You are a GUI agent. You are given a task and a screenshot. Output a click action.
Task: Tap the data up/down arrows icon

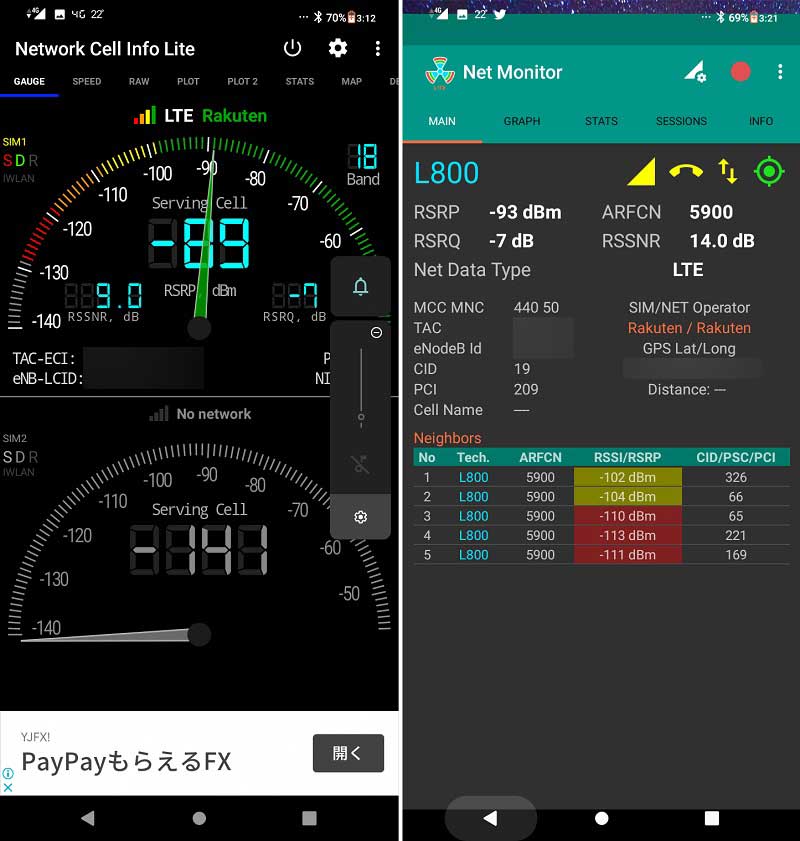click(x=728, y=172)
